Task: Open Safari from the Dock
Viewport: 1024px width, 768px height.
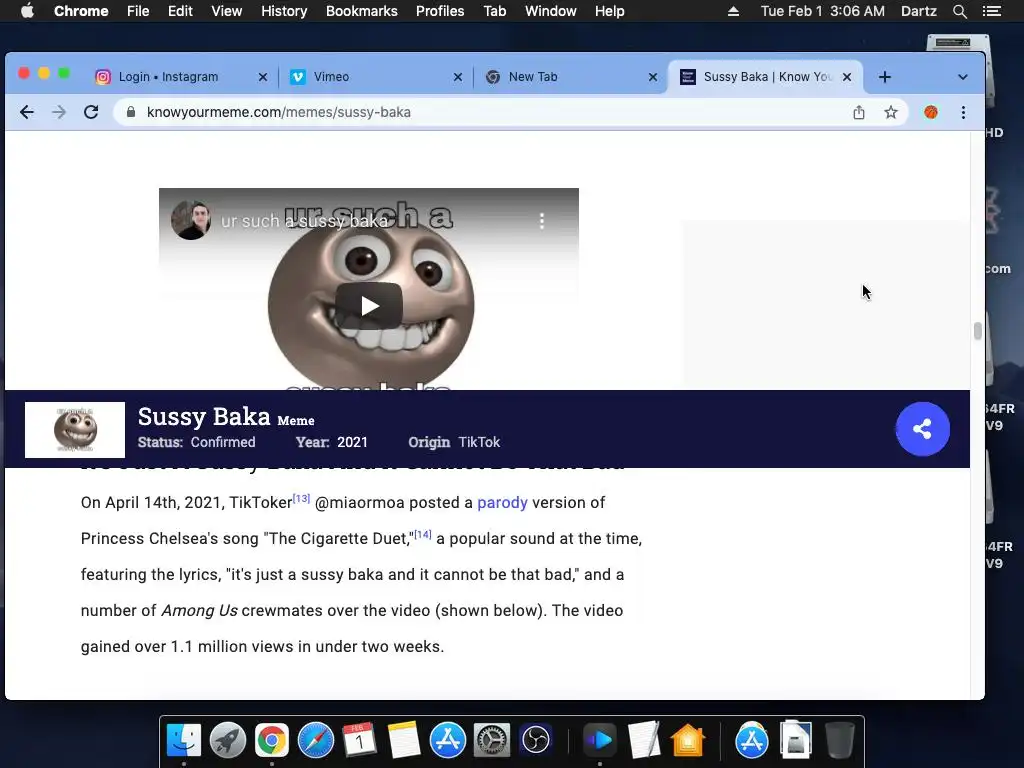Action: point(315,740)
